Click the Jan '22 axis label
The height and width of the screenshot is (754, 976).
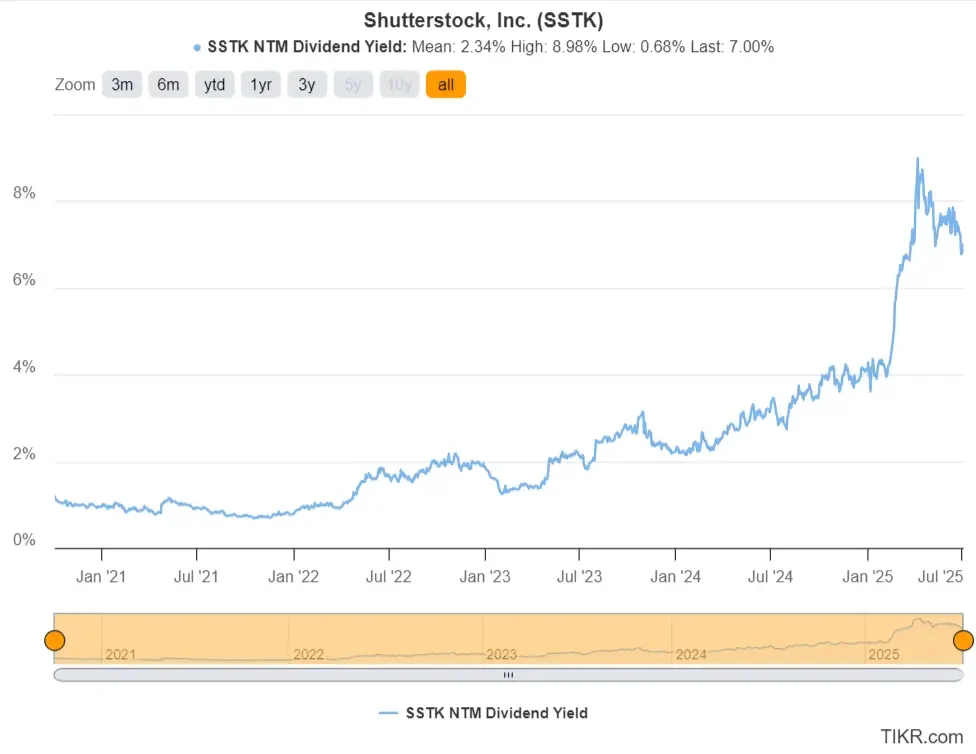coord(293,577)
